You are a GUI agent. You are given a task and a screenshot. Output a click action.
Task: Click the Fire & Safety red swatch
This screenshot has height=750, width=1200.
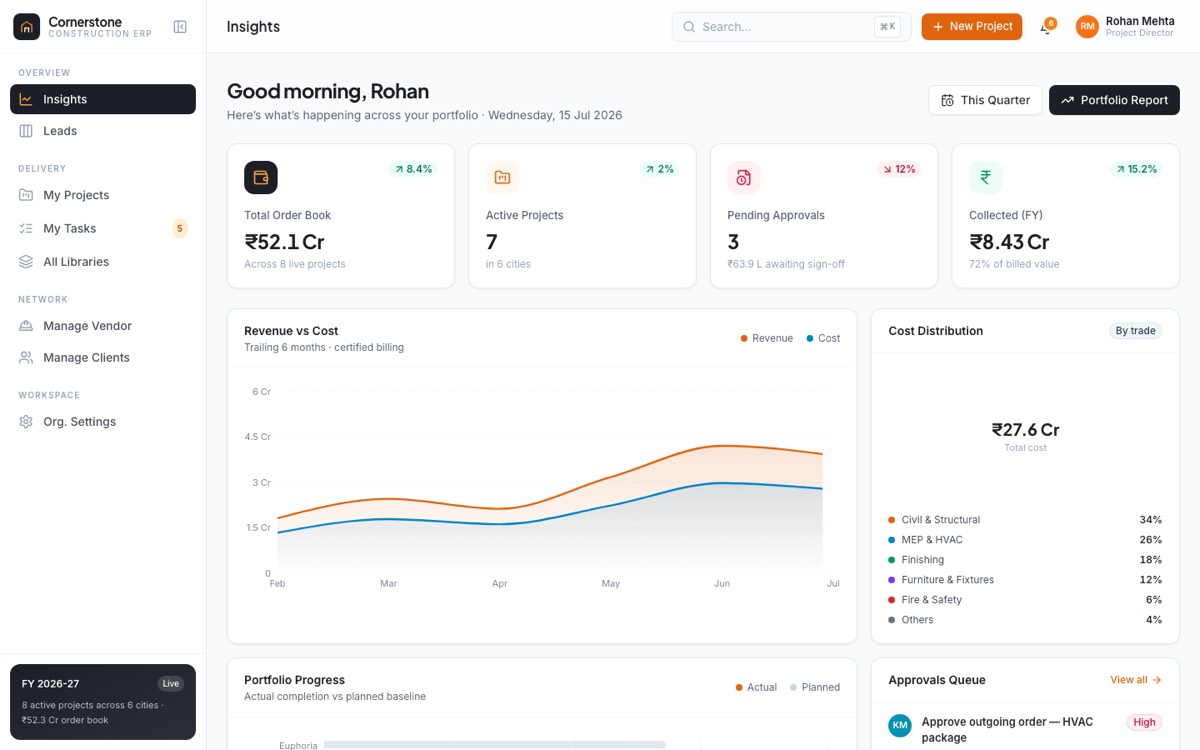tap(891, 600)
